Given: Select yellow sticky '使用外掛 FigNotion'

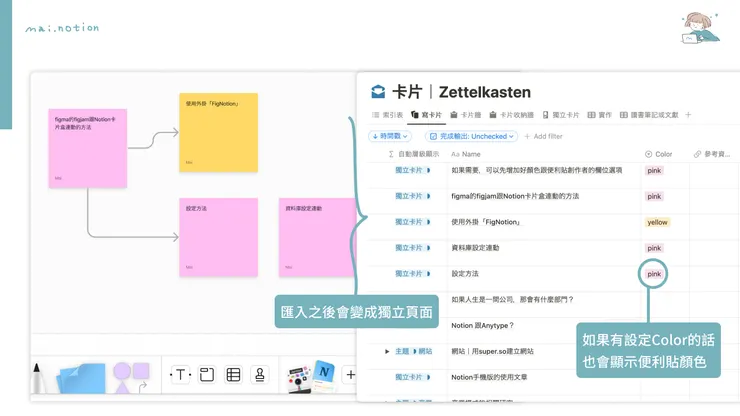Looking at the screenshot, I should click(x=219, y=133).
